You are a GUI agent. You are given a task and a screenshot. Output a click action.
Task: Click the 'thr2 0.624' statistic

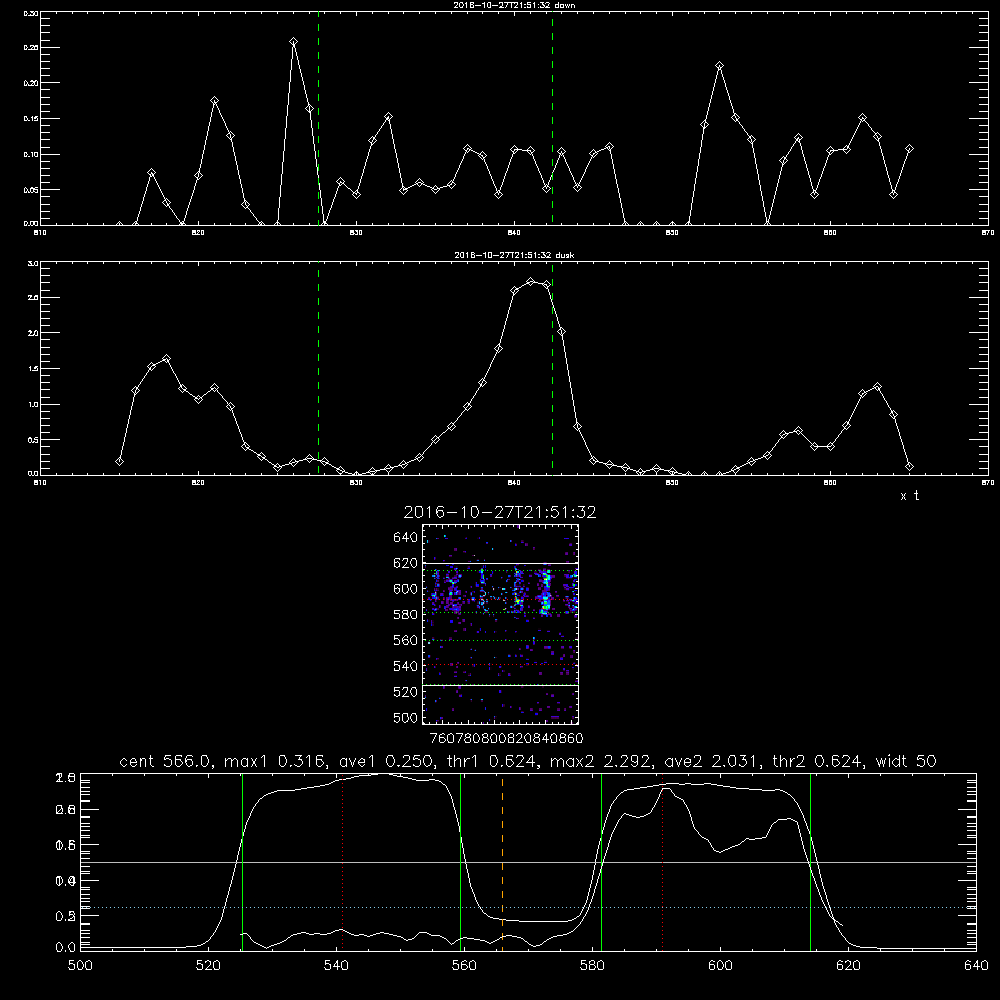pos(816,761)
